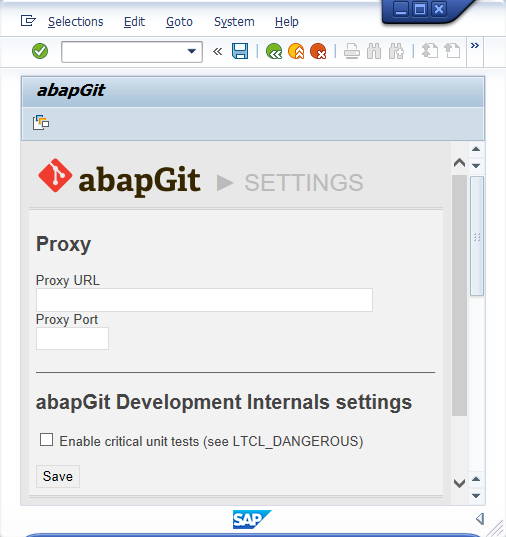Click the overlapping windows icon under abapGit title
Image resolution: width=506 pixels, height=537 pixels.
point(41,123)
